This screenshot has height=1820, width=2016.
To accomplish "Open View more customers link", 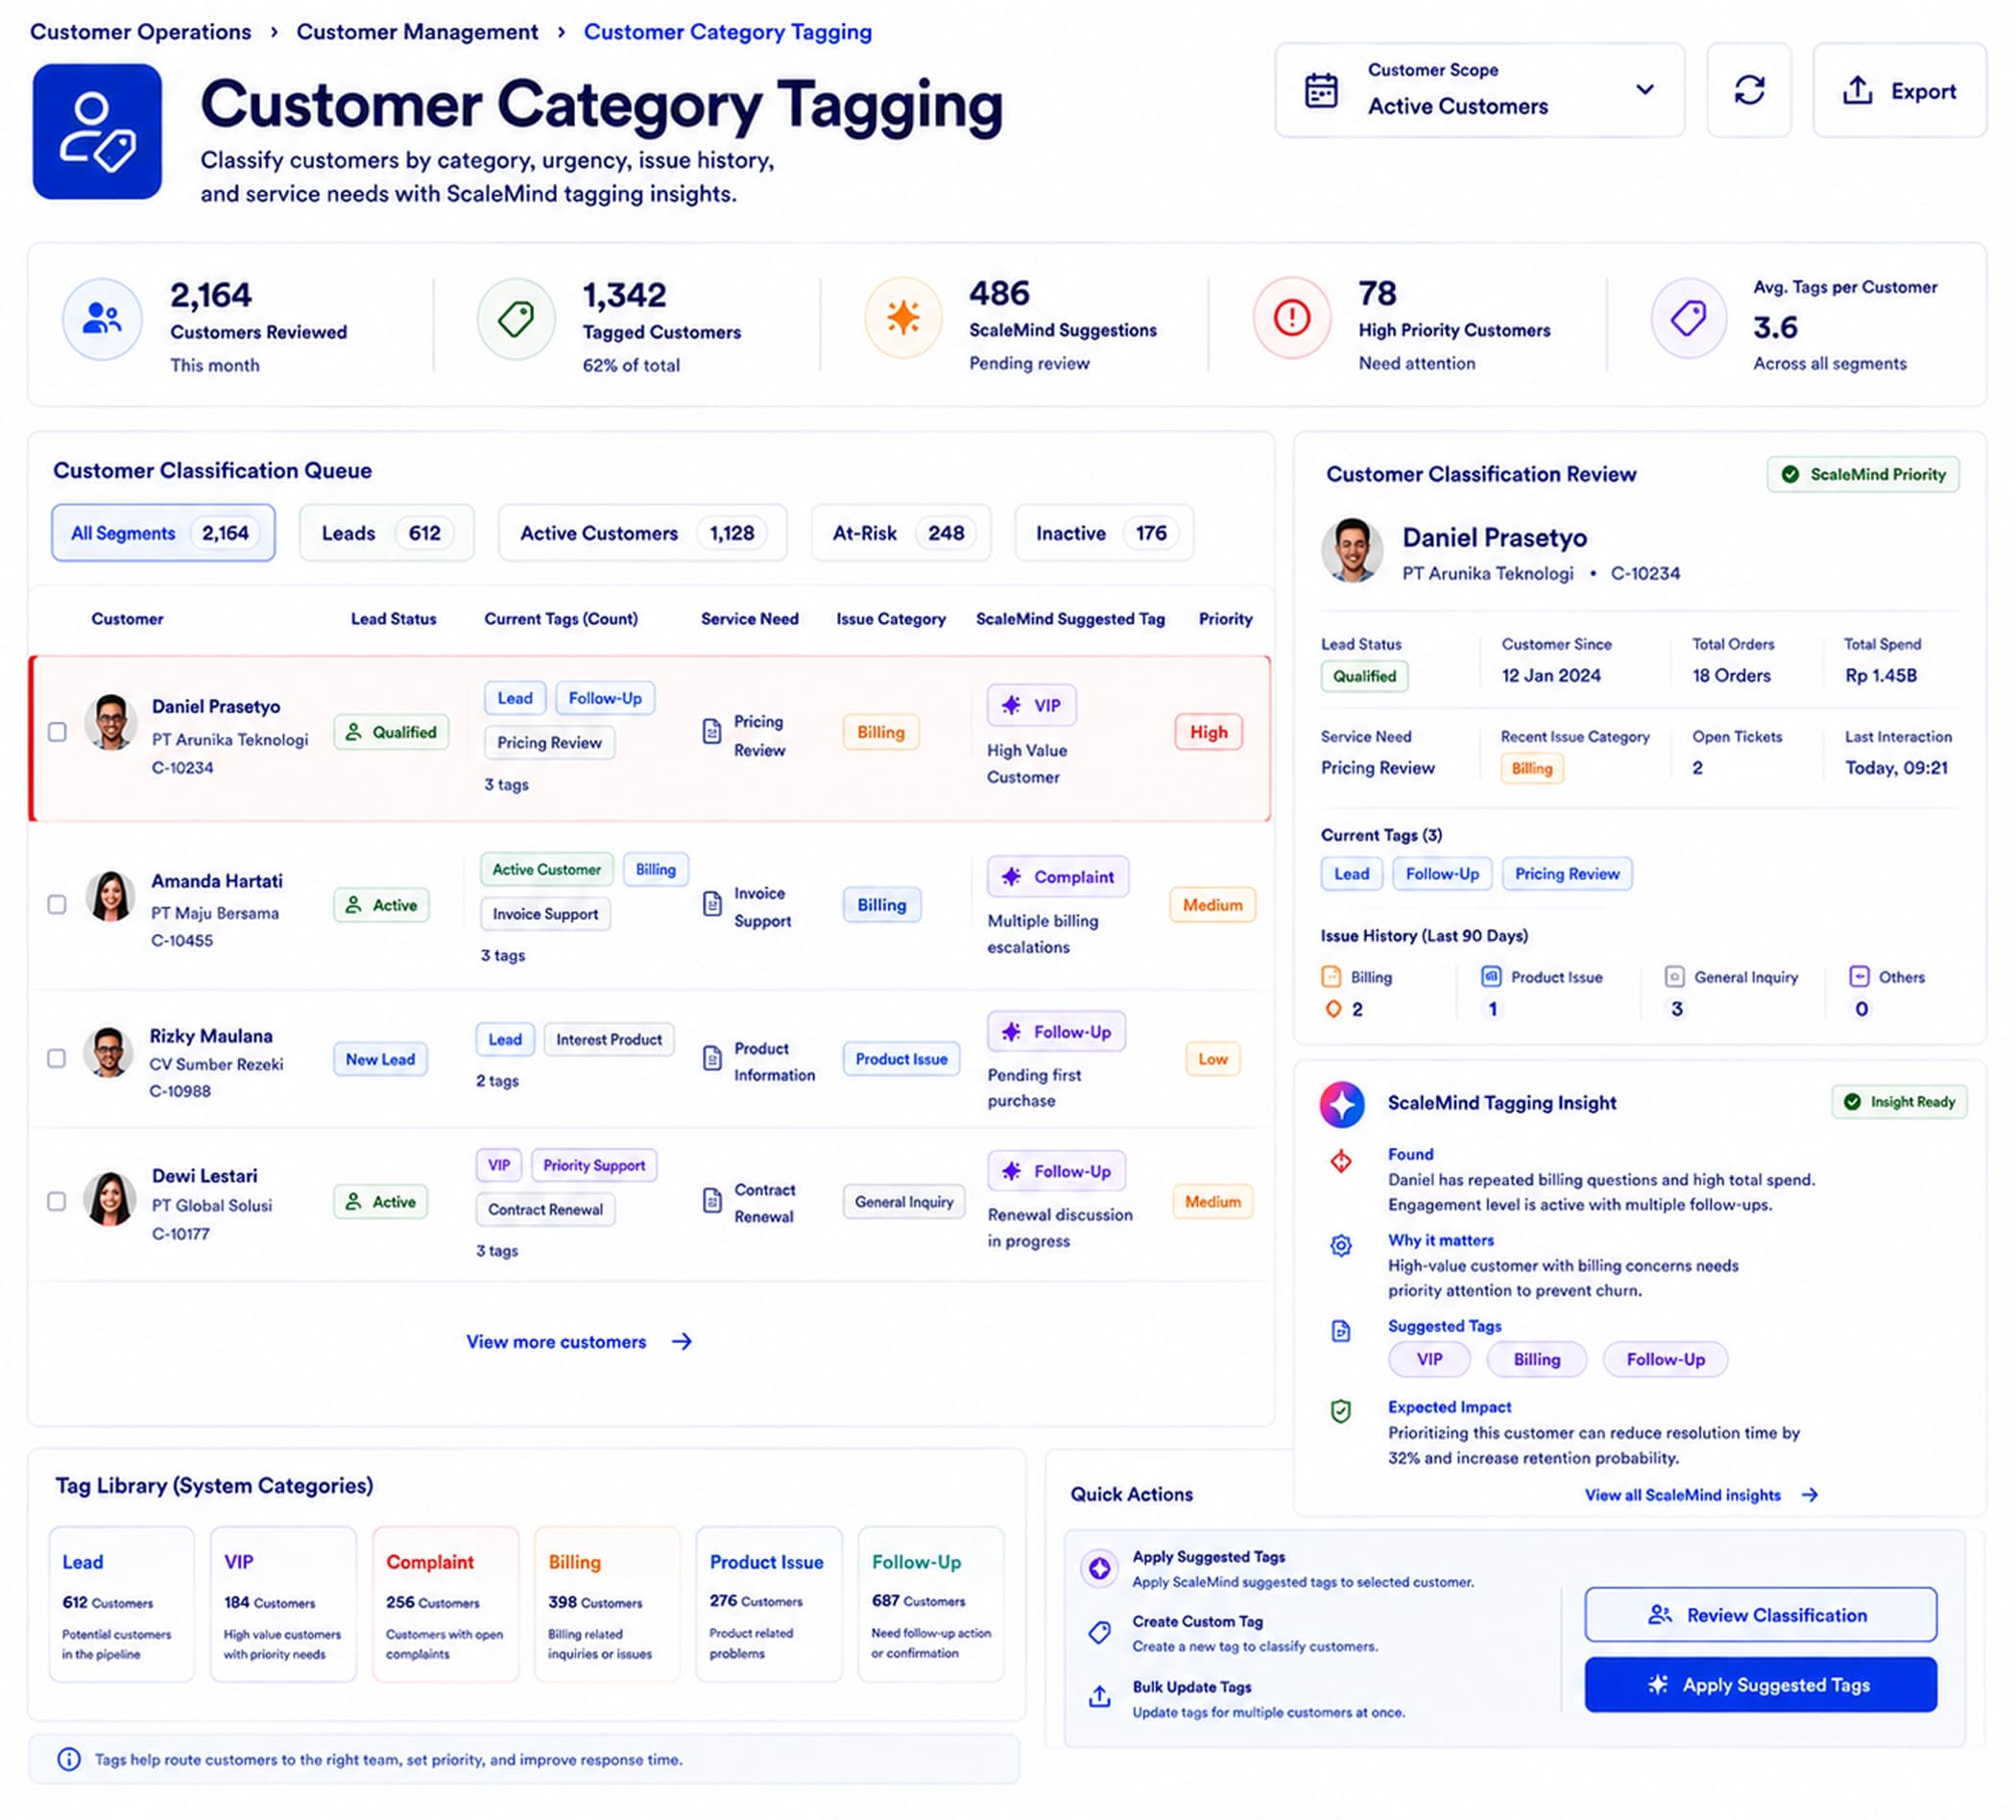I will (579, 1342).
